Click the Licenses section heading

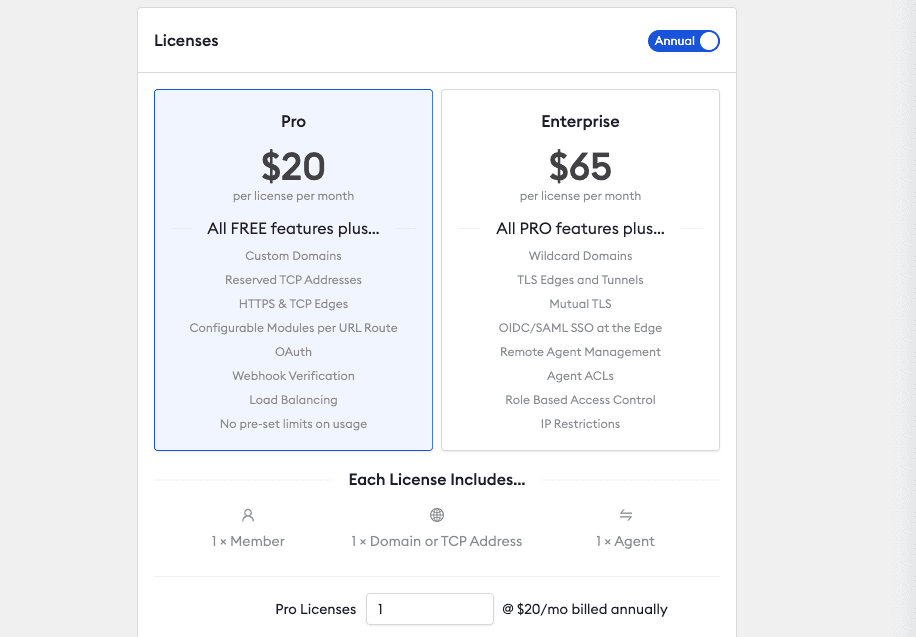[186, 41]
